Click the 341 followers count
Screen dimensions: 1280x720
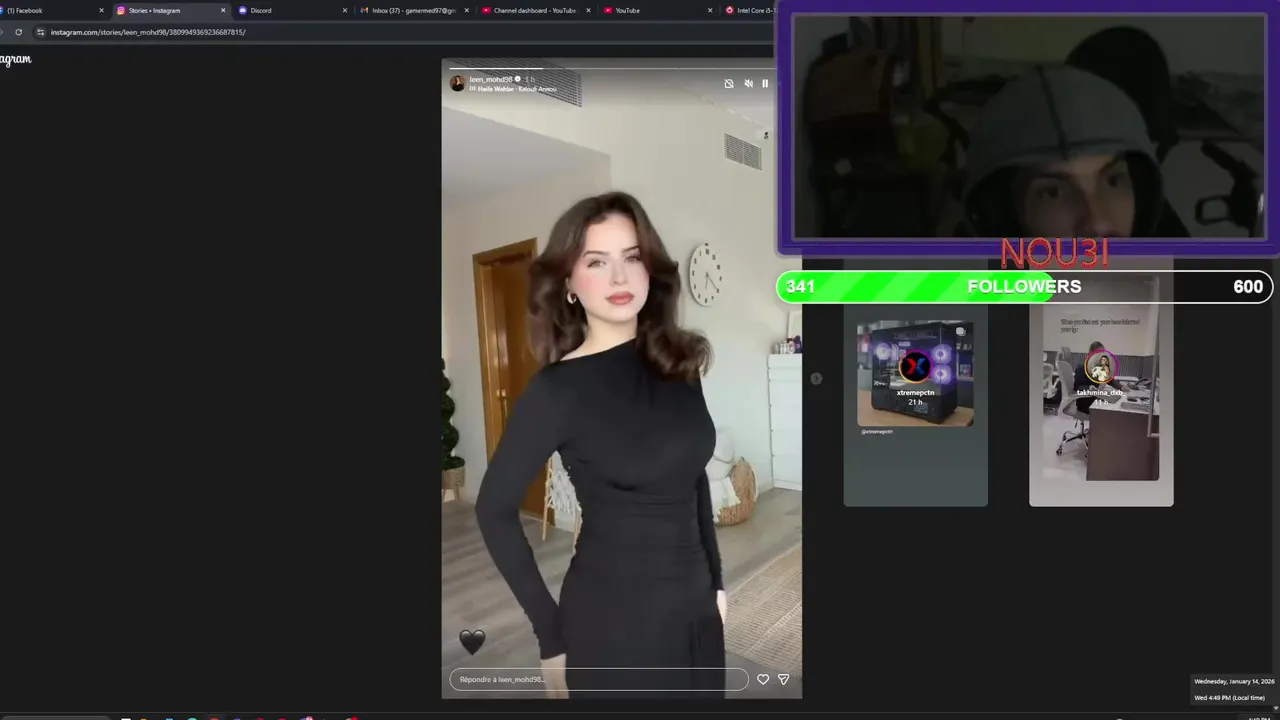(x=800, y=287)
